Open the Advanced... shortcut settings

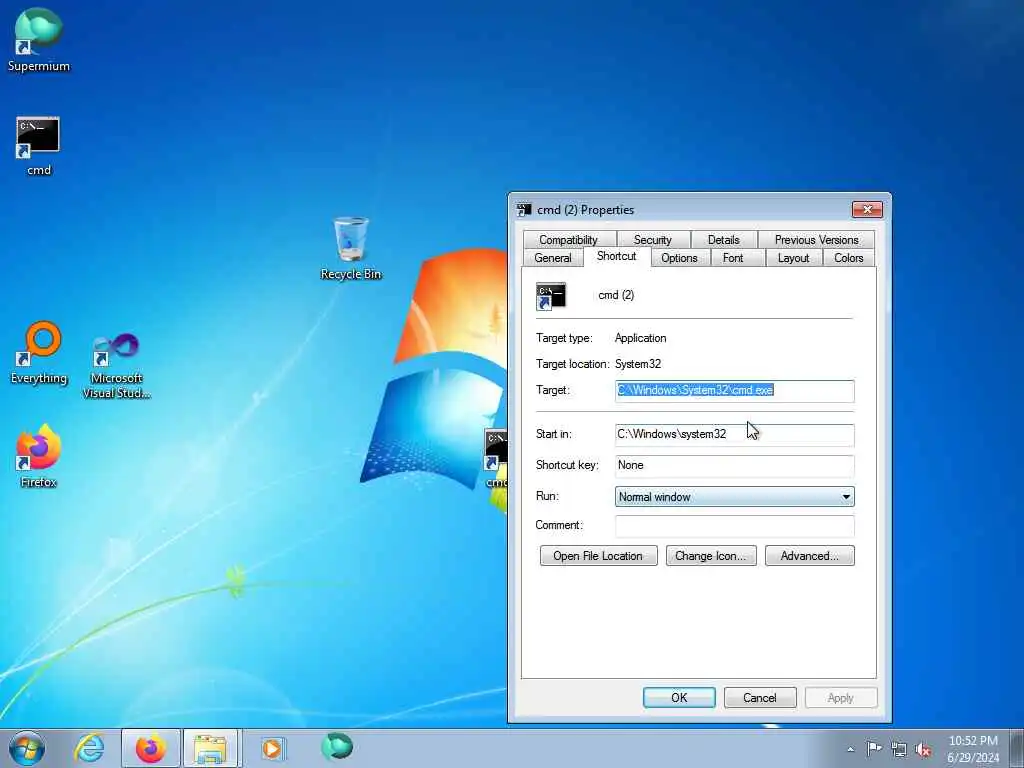[809, 556]
